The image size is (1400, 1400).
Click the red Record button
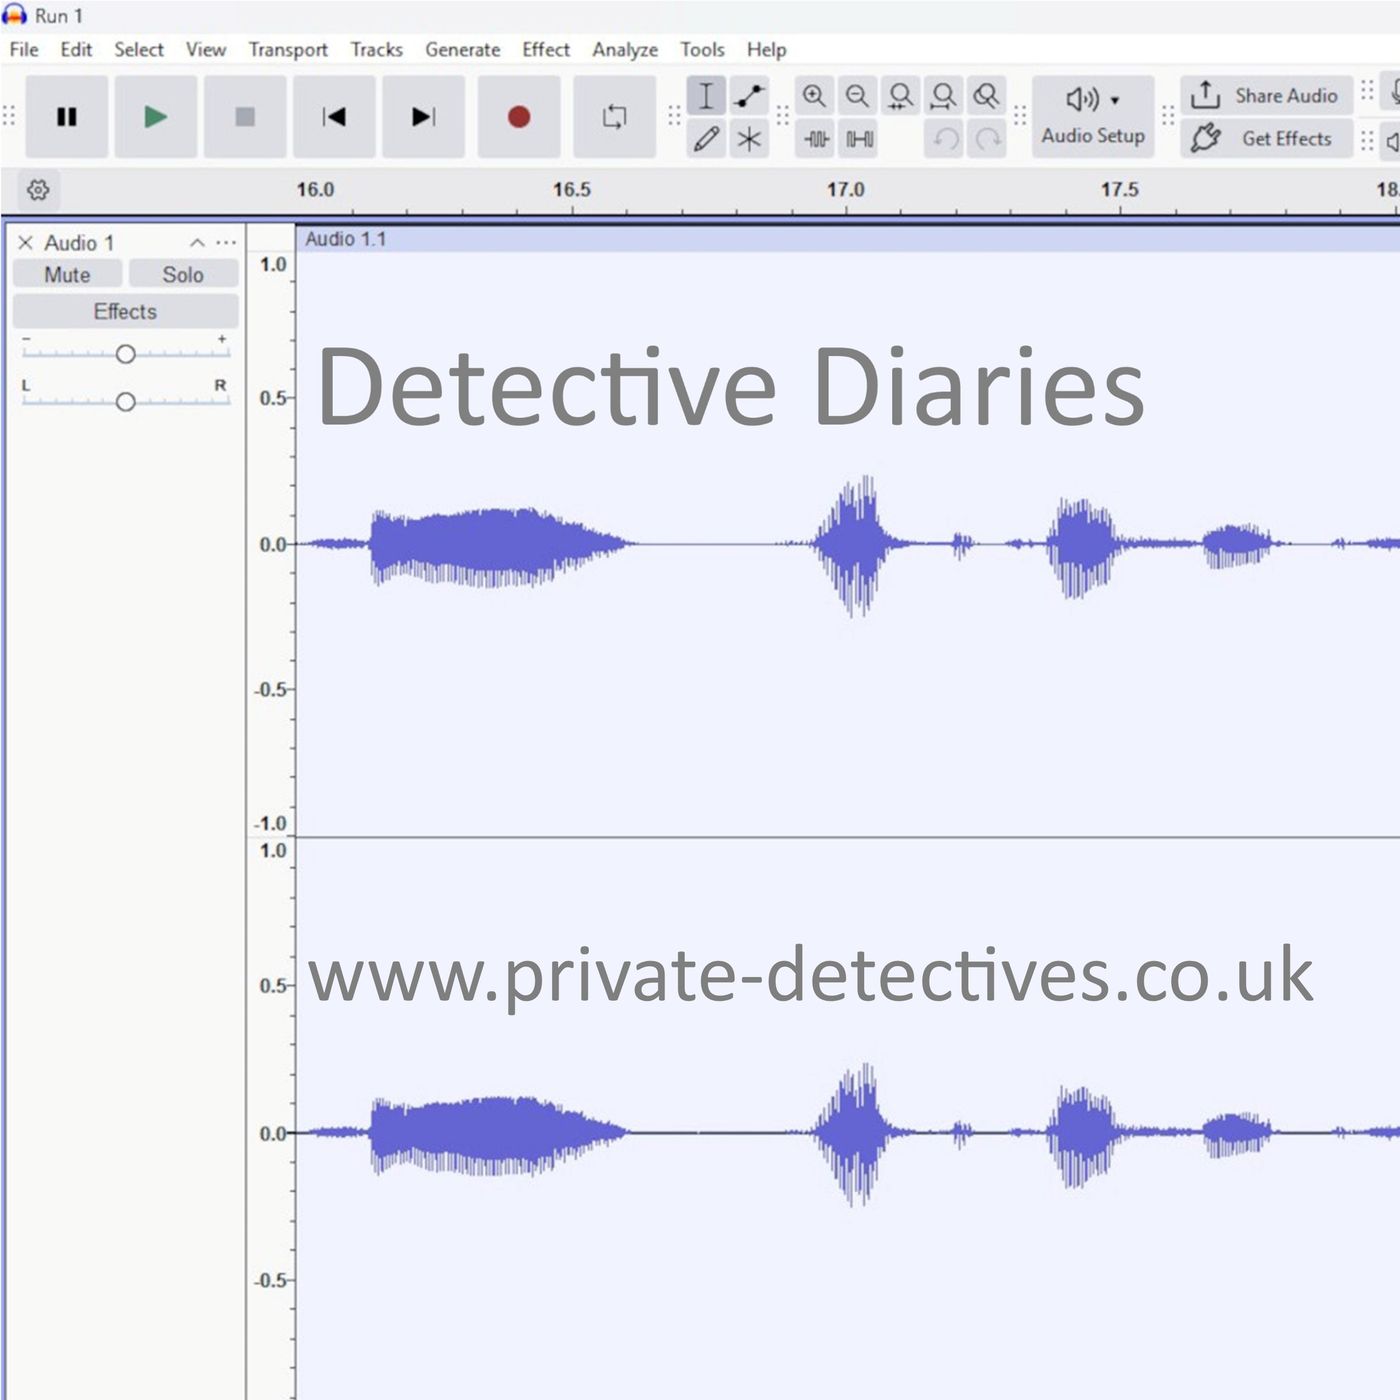coord(518,117)
